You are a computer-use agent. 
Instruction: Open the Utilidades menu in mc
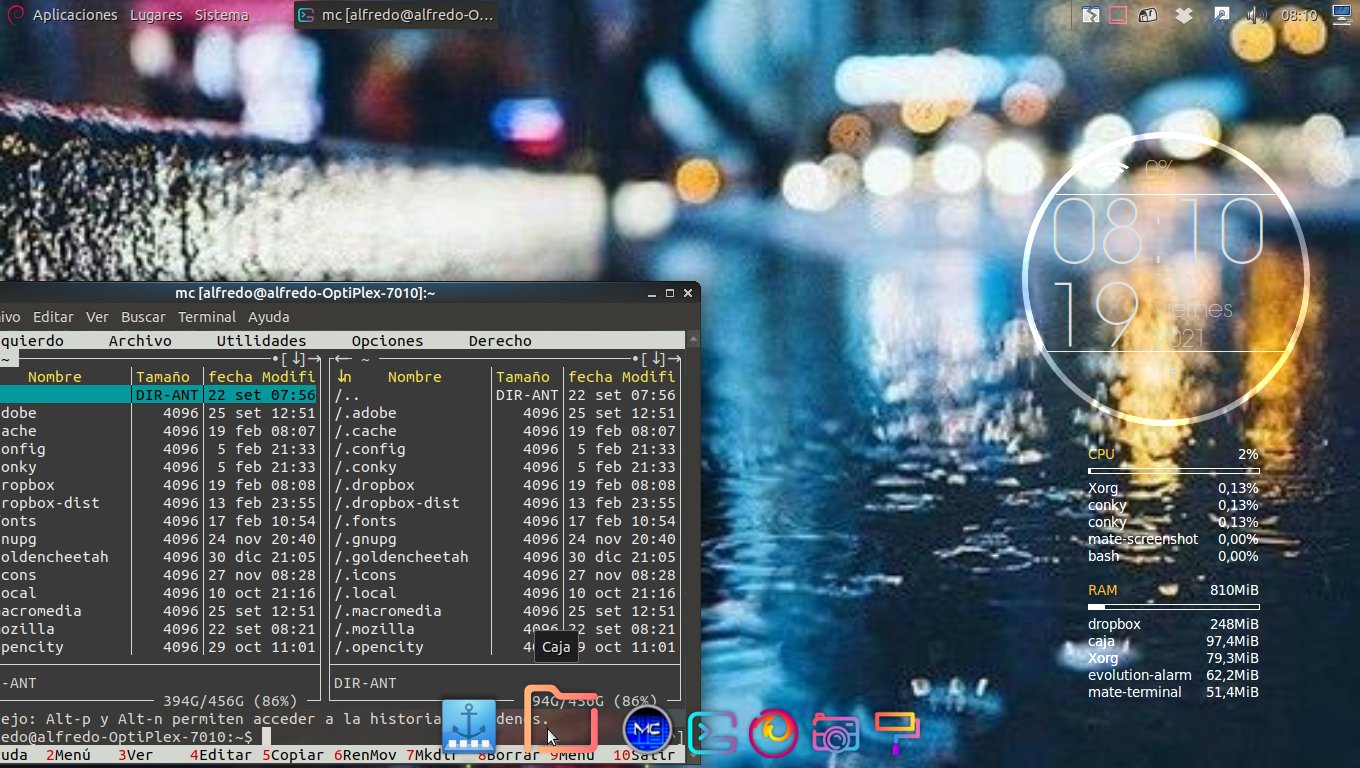click(261, 341)
